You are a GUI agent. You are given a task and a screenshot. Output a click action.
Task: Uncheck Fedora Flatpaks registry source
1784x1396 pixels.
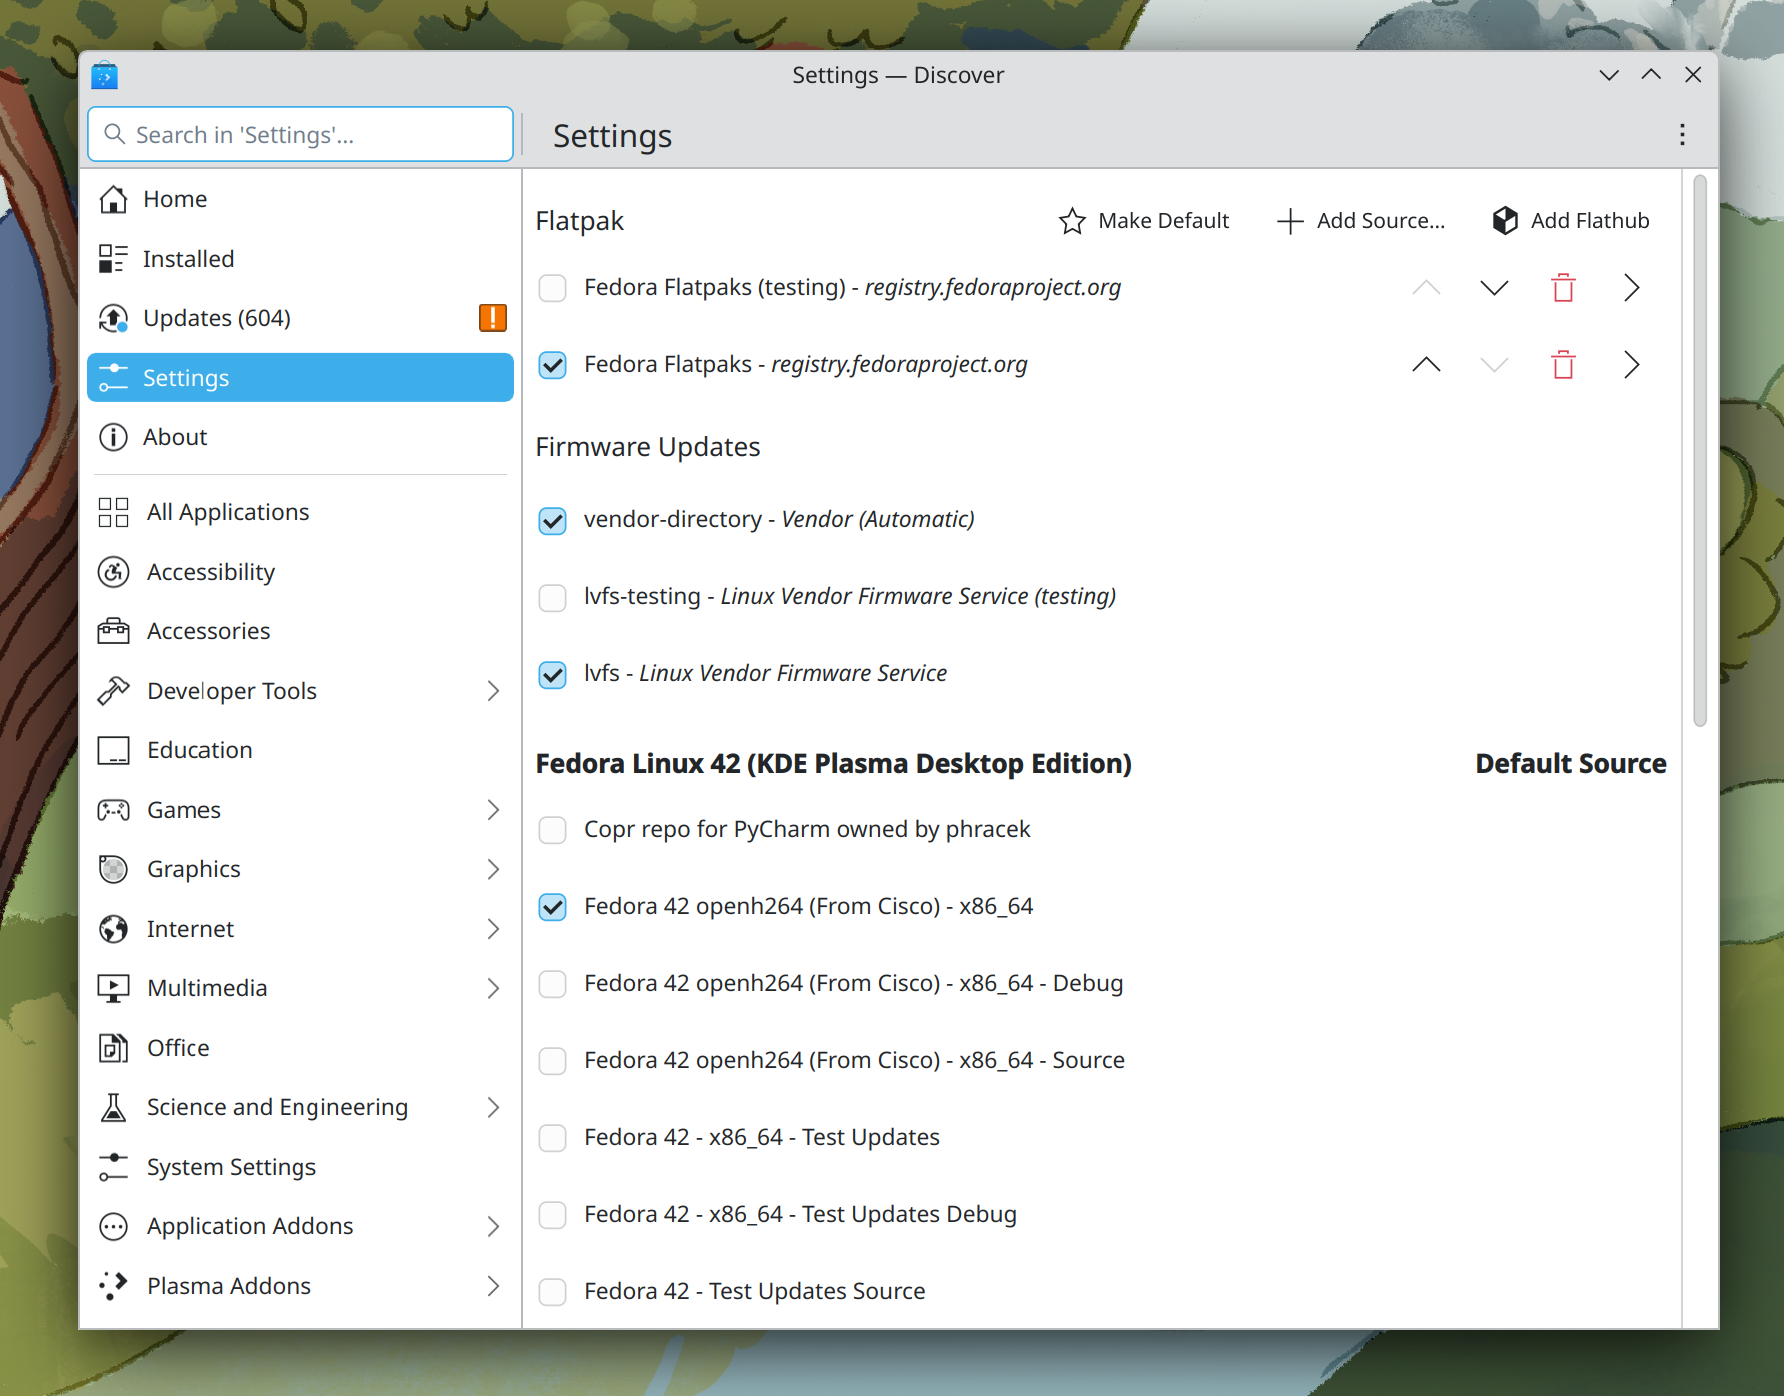pos(552,365)
